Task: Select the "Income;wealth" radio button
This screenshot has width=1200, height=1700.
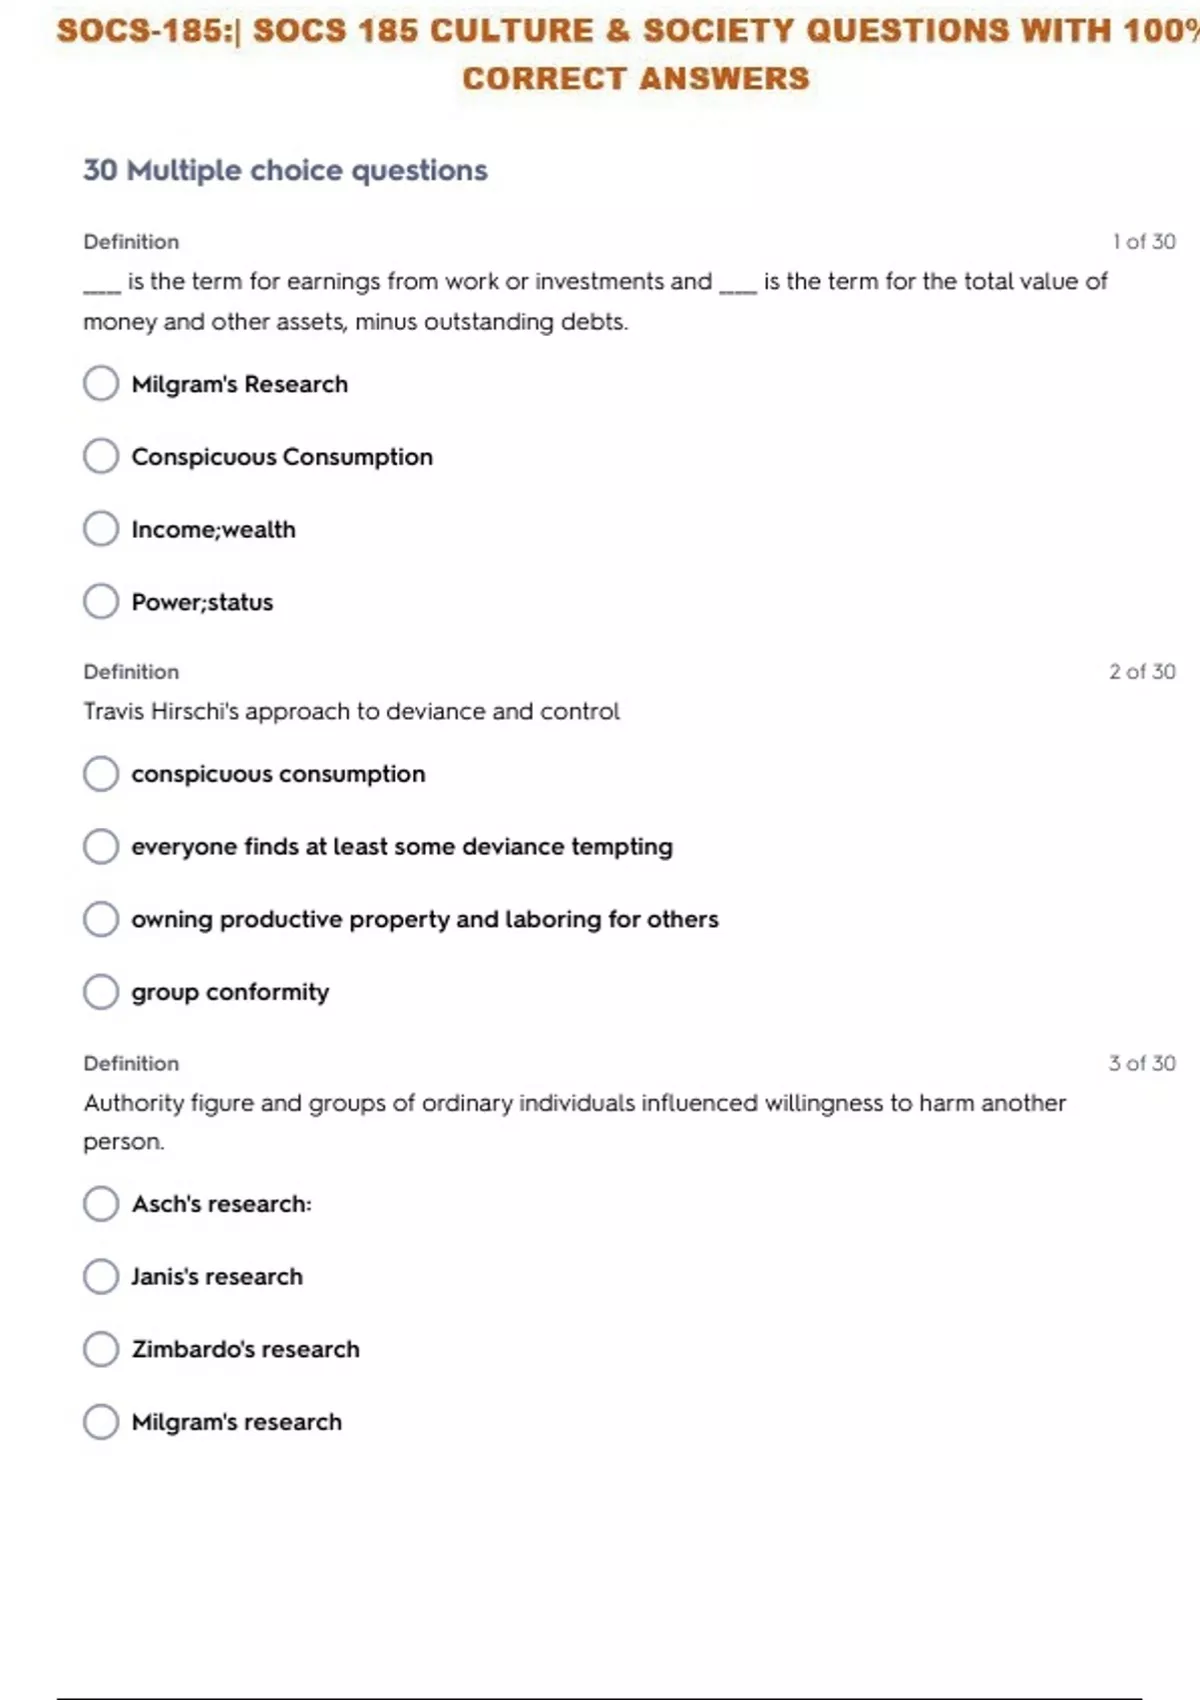Action: [x=101, y=529]
